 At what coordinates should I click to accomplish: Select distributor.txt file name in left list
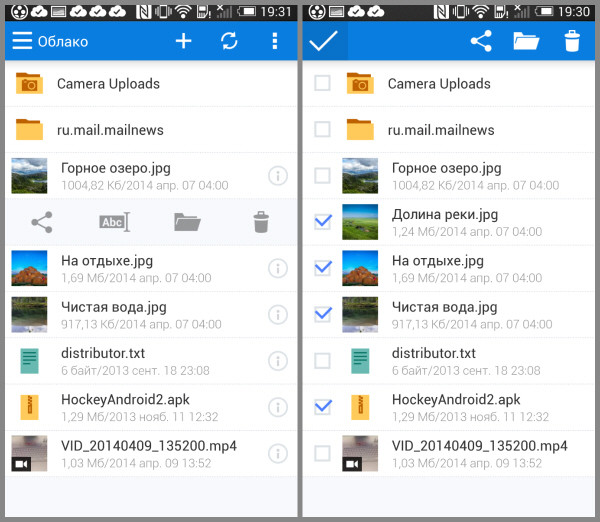[x=103, y=353]
